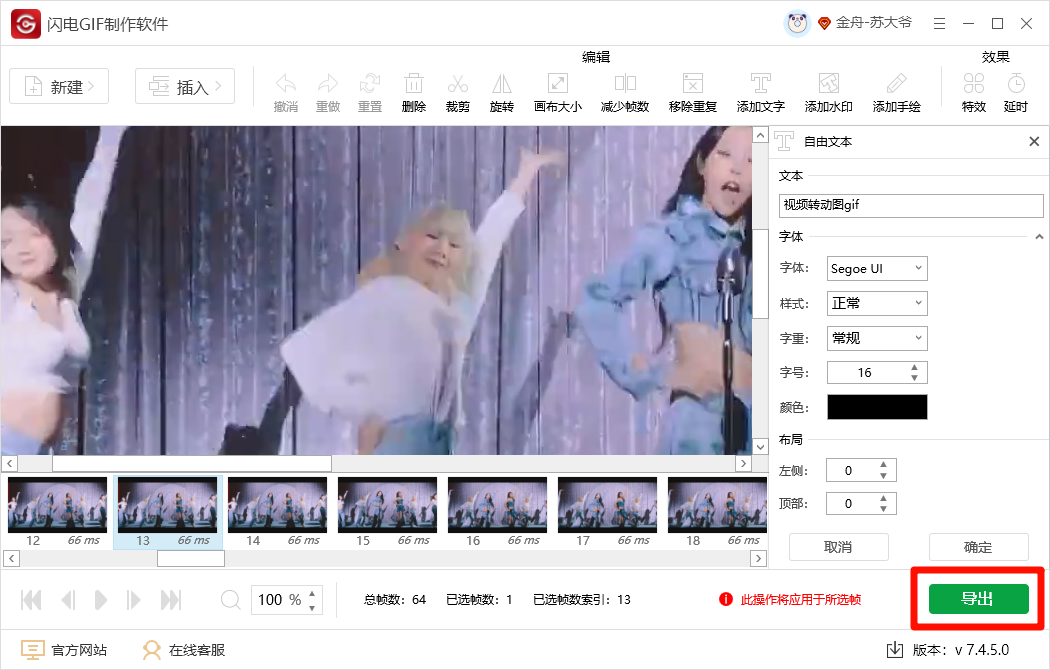Open the Insert (插入) dropdown button

tap(185, 86)
